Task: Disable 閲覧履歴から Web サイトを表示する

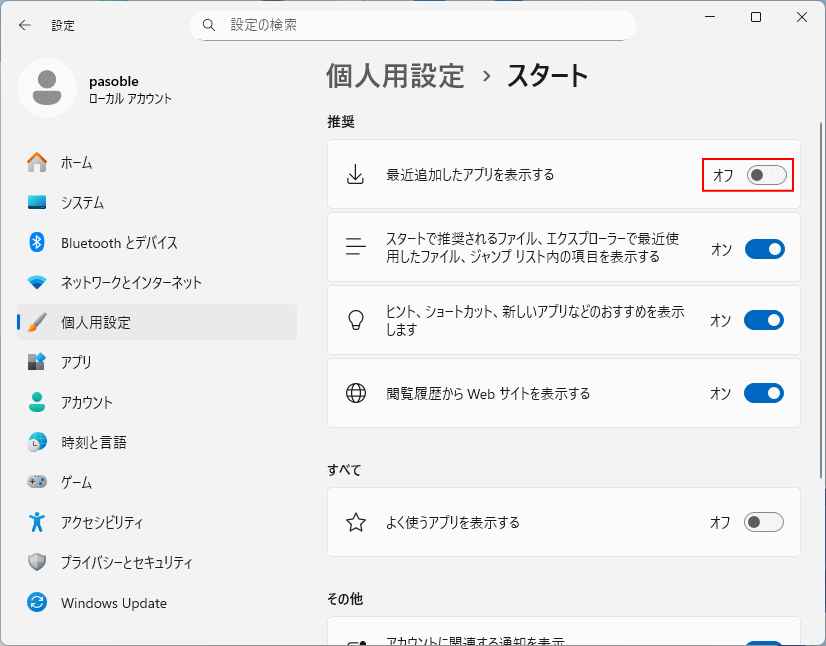Action: (763, 393)
